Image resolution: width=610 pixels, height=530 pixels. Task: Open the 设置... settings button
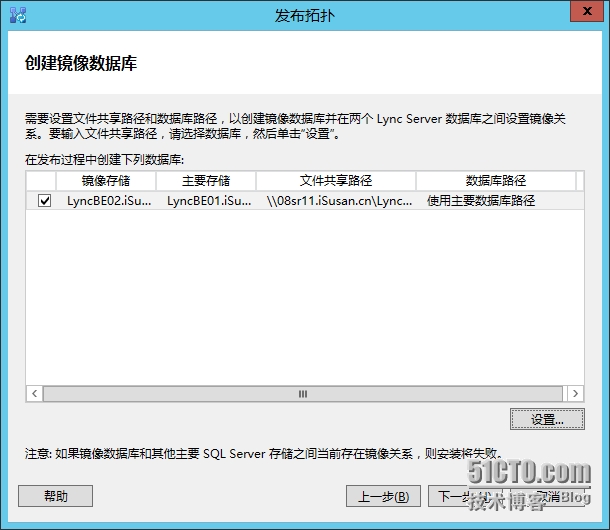(547, 419)
